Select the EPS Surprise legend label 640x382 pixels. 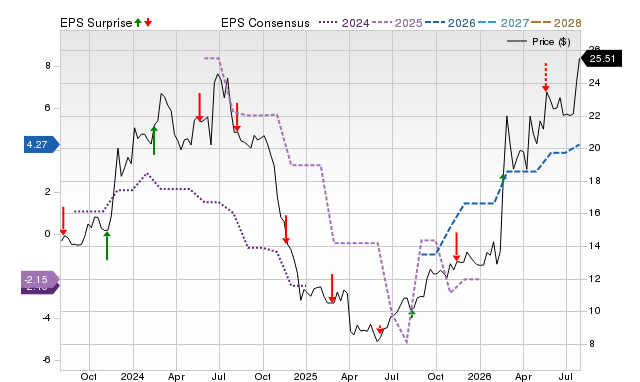coord(96,23)
